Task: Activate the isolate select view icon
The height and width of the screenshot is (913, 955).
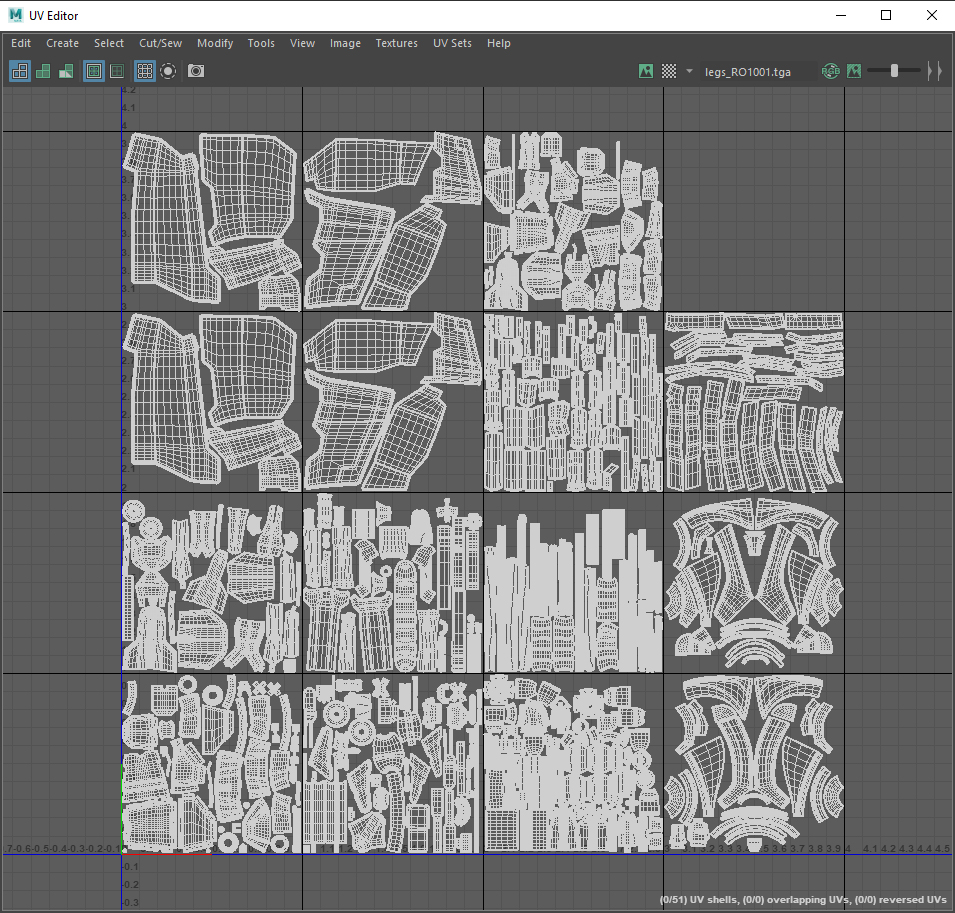Action: pyautogui.click(x=94, y=71)
